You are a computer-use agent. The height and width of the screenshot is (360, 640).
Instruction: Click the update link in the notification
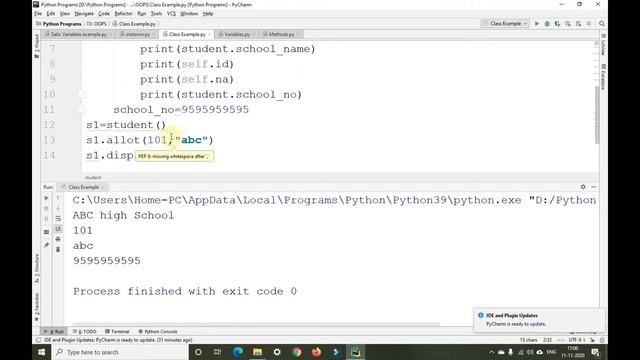(538, 324)
